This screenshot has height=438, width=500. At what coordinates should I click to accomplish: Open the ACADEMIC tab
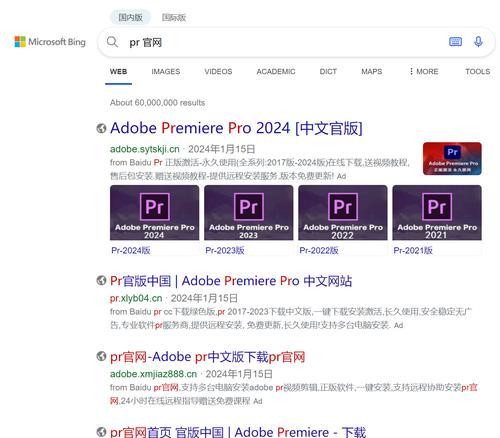point(276,71)
